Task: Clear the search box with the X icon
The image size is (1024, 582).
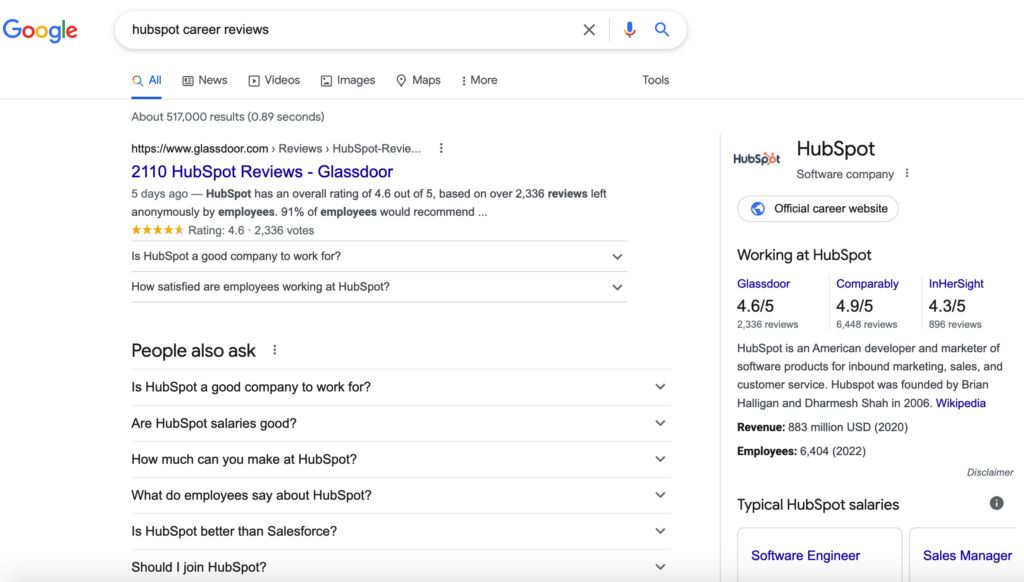Action: click(589, 29)
